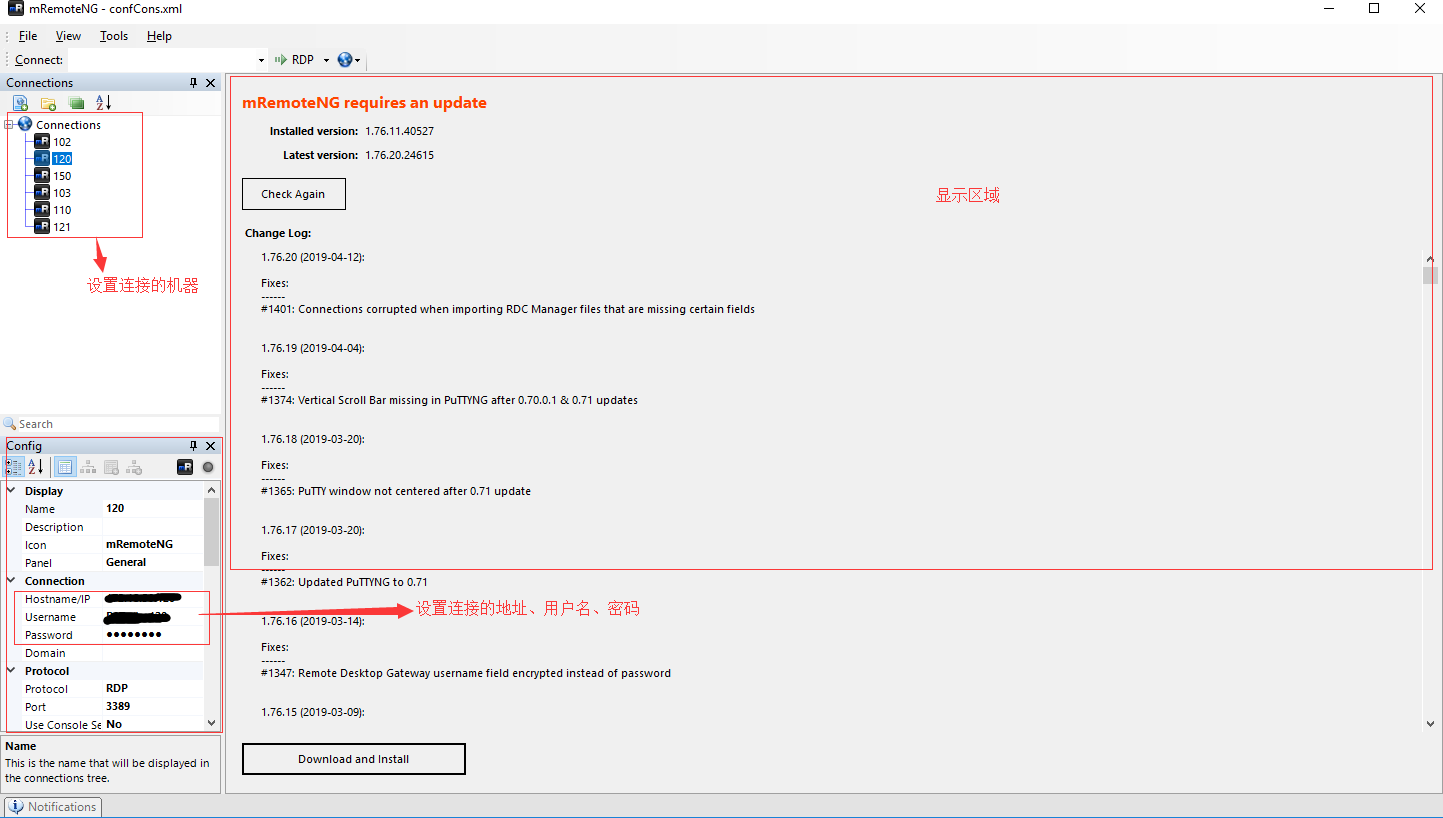The image size is (1443, 818).
Task: Open the Notifications tab
Action: point(53,807)
